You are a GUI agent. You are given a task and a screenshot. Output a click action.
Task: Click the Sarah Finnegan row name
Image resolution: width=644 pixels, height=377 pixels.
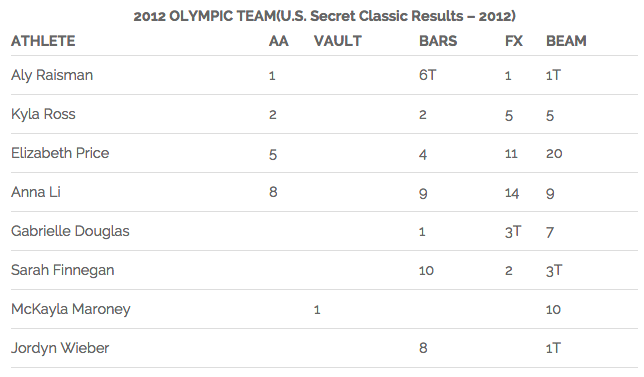click(62, 270)
